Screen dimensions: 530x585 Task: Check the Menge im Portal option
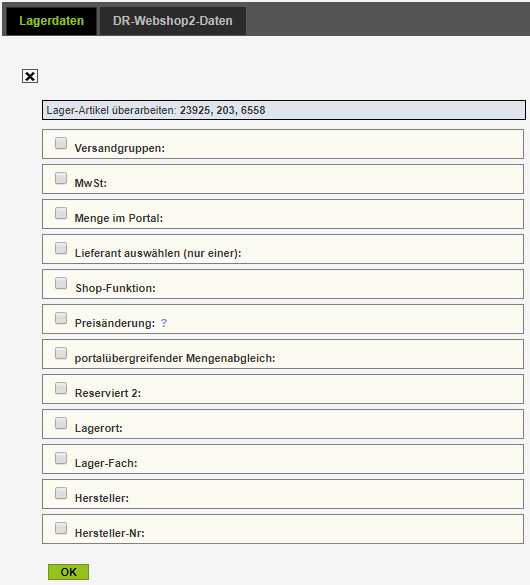pos(61,213)
